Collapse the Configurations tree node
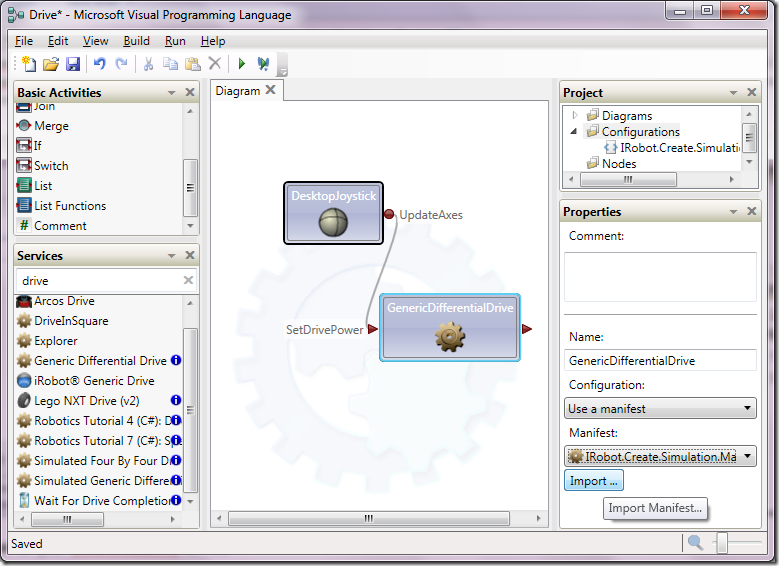The image size is (779, 566). click(575, 131)
